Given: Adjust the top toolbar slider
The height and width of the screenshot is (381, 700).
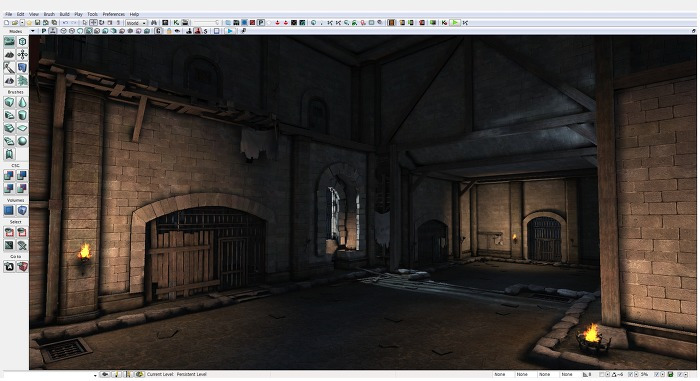Looking at the screenshot, I should point(206,23).
